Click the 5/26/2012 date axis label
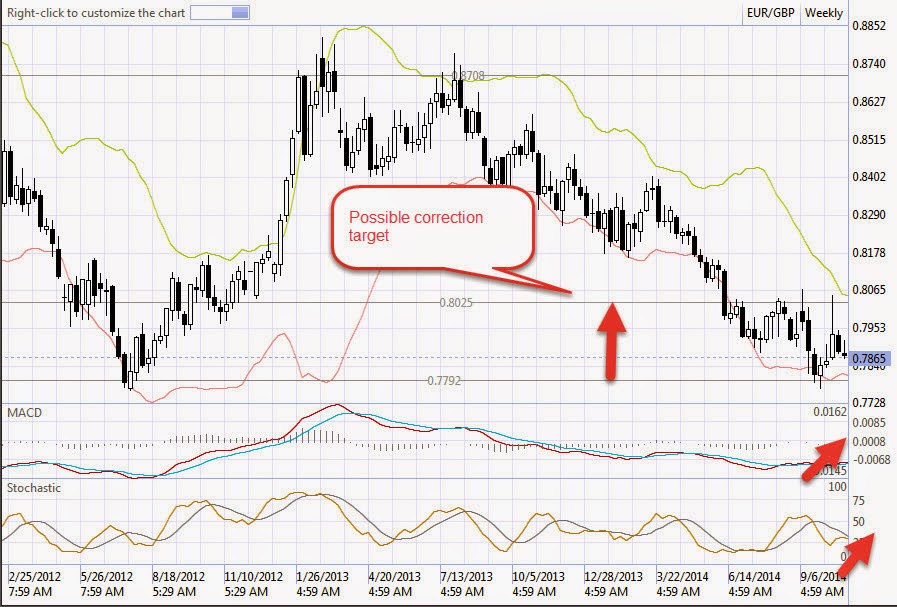The image size is (897, 607). coord(106,576)
